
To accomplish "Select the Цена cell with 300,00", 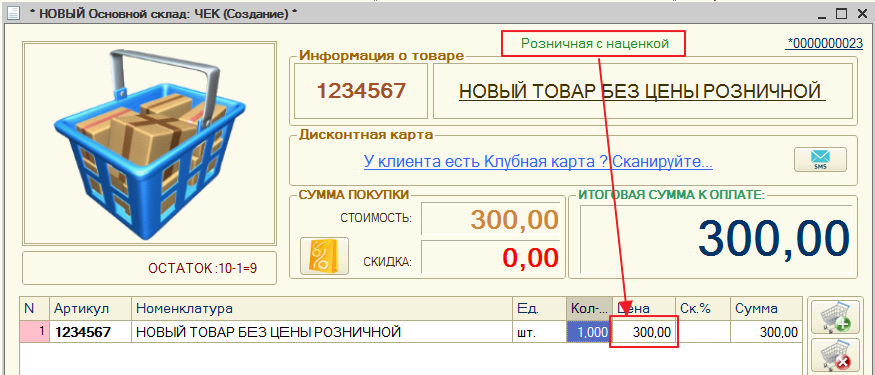I will click(643, 333).
